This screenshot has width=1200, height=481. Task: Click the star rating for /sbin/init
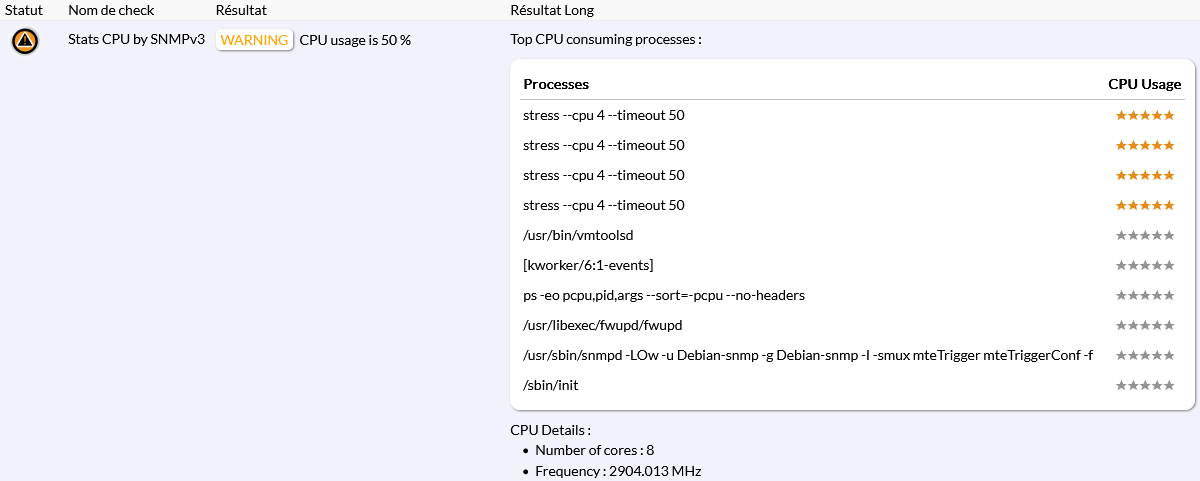click(x=1144, y=386)
